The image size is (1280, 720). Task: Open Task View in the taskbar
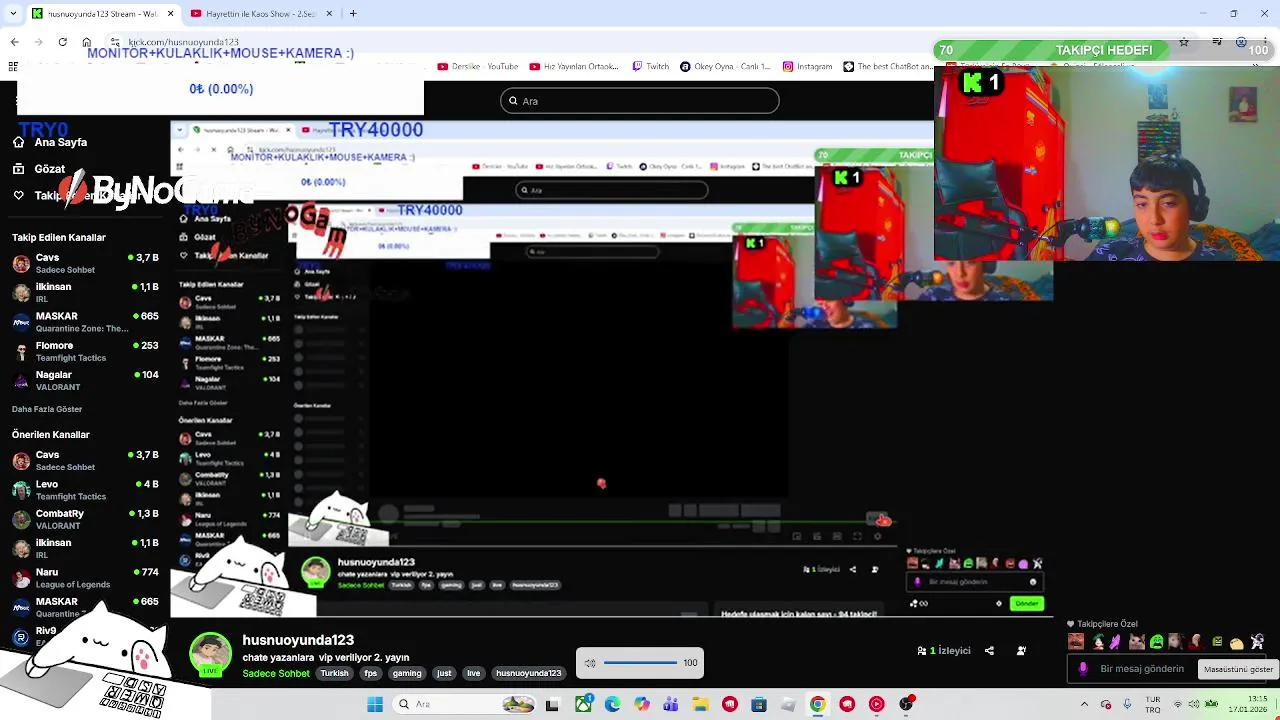[552, 704]
